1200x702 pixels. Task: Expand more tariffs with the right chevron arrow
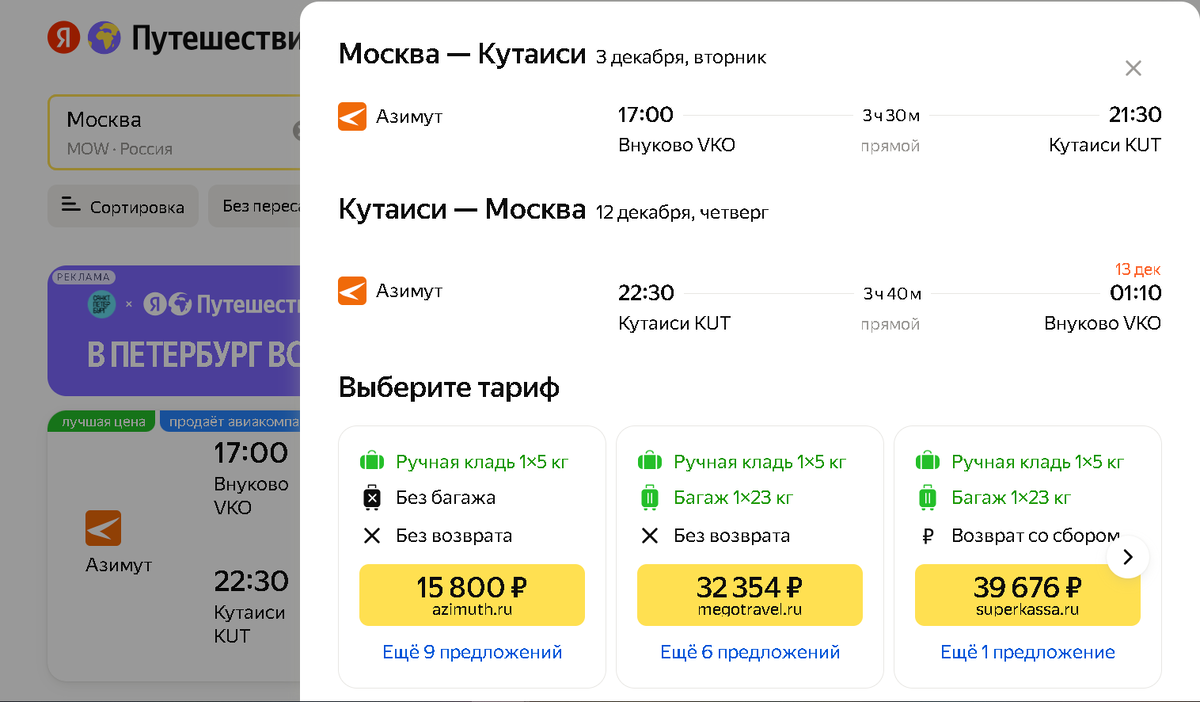(x=1127, y=557)
